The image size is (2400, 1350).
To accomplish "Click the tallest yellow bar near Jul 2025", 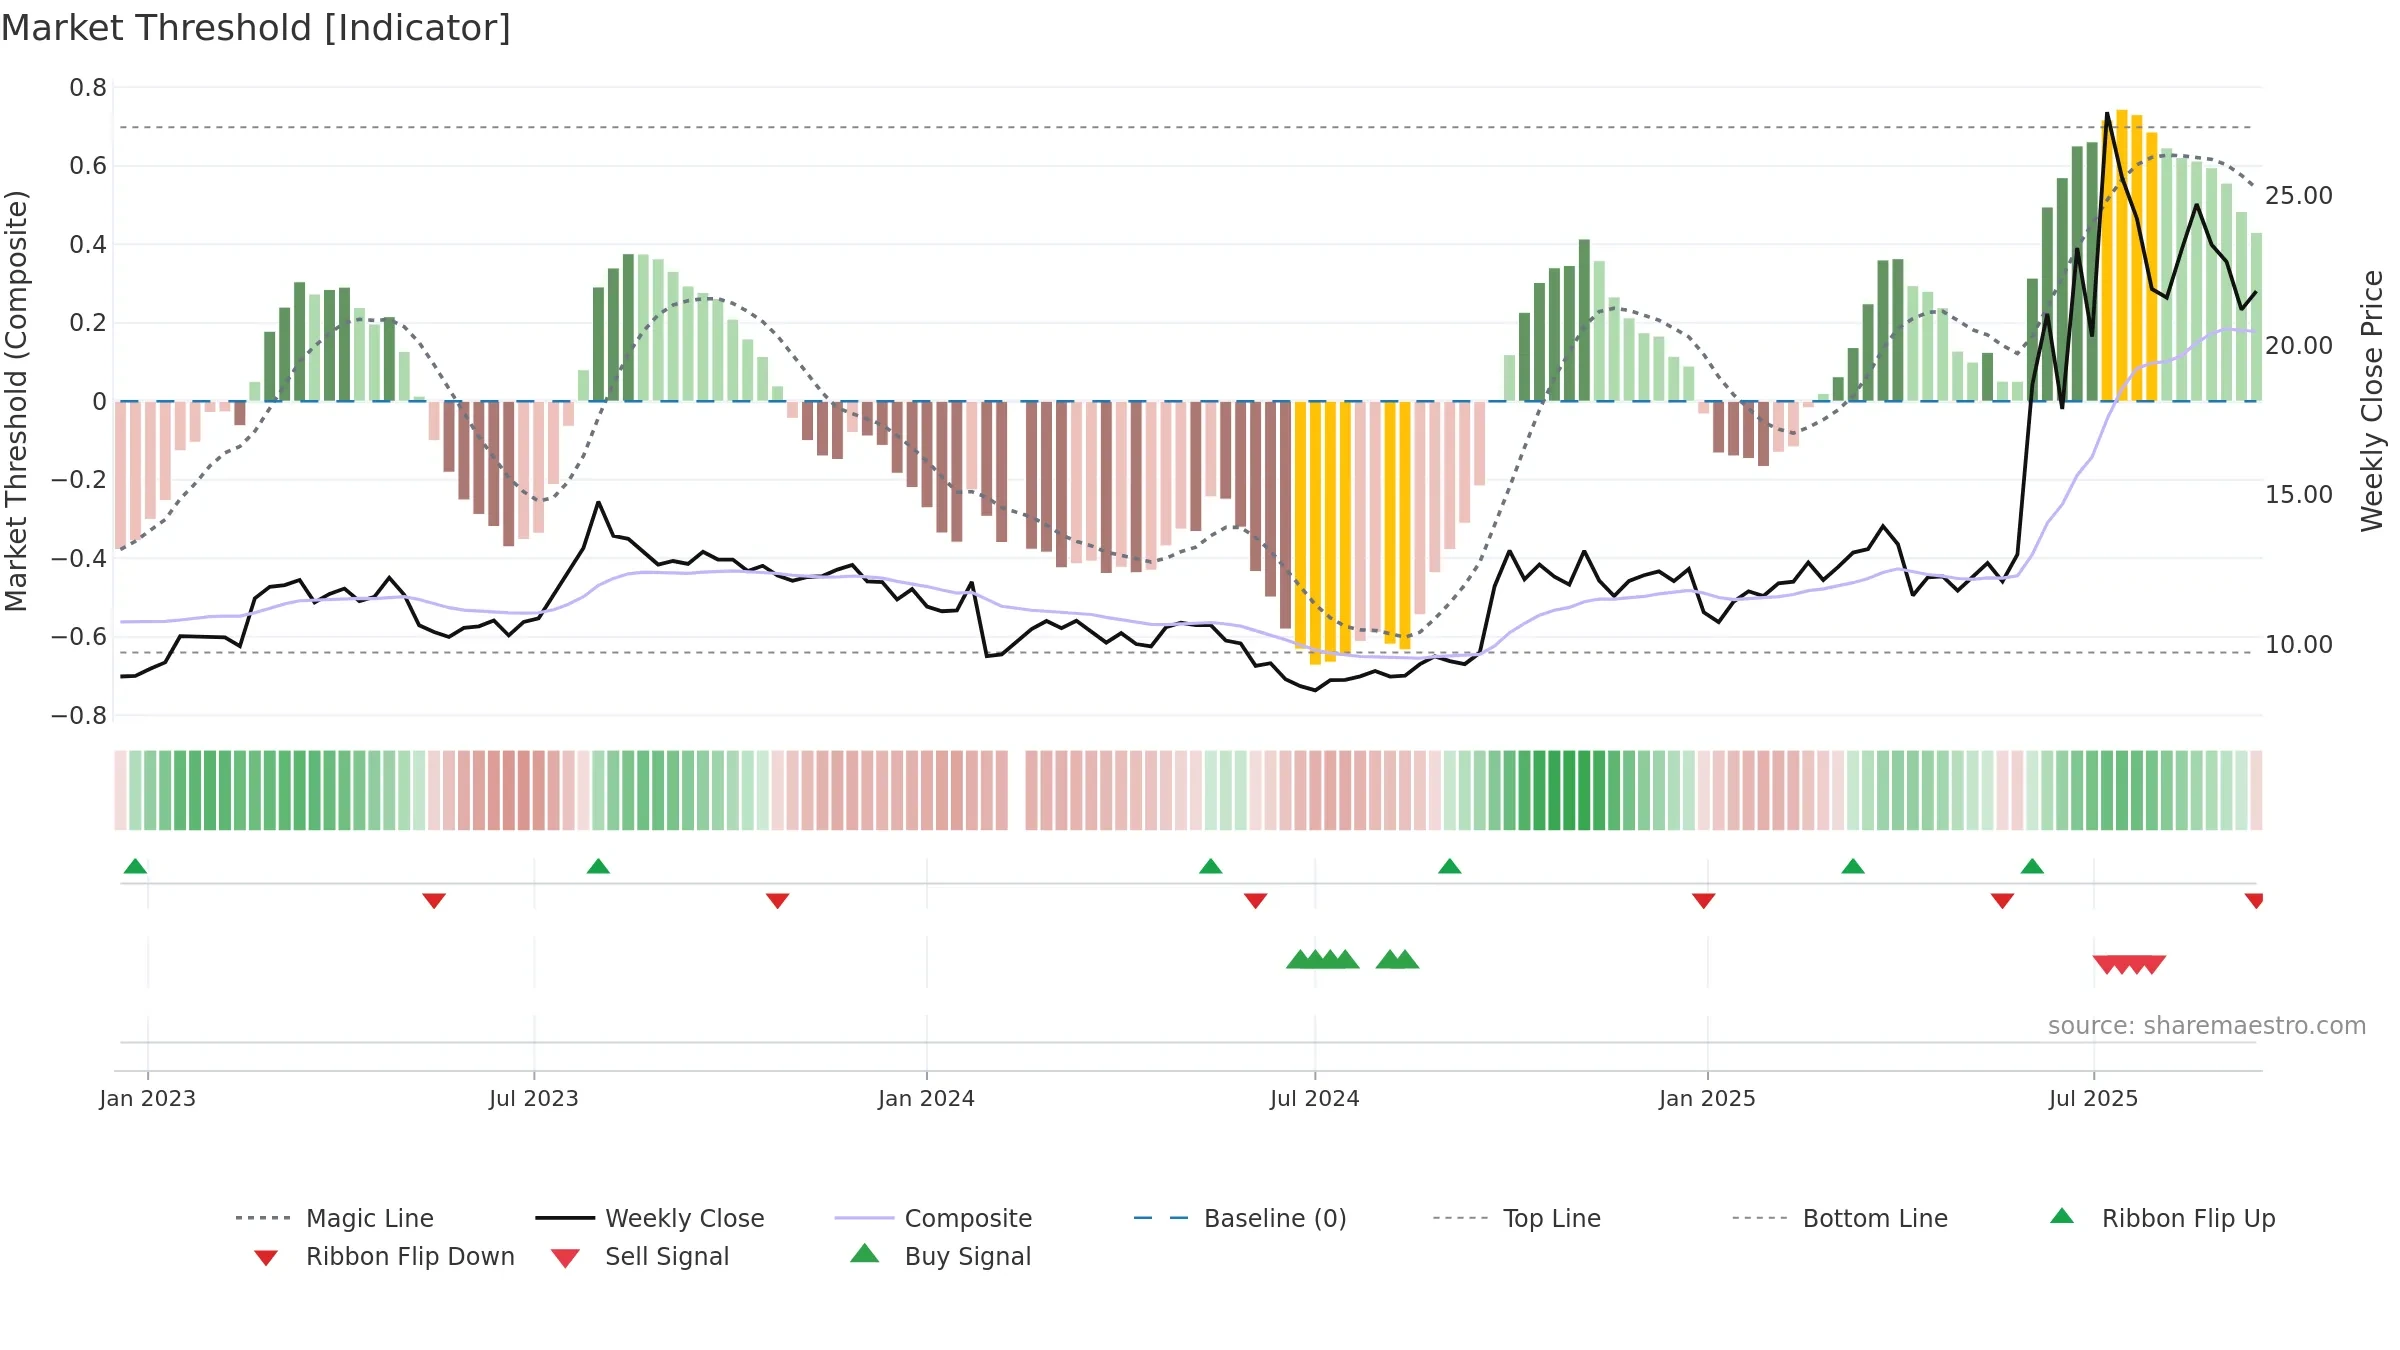I will pos(2122,255).
